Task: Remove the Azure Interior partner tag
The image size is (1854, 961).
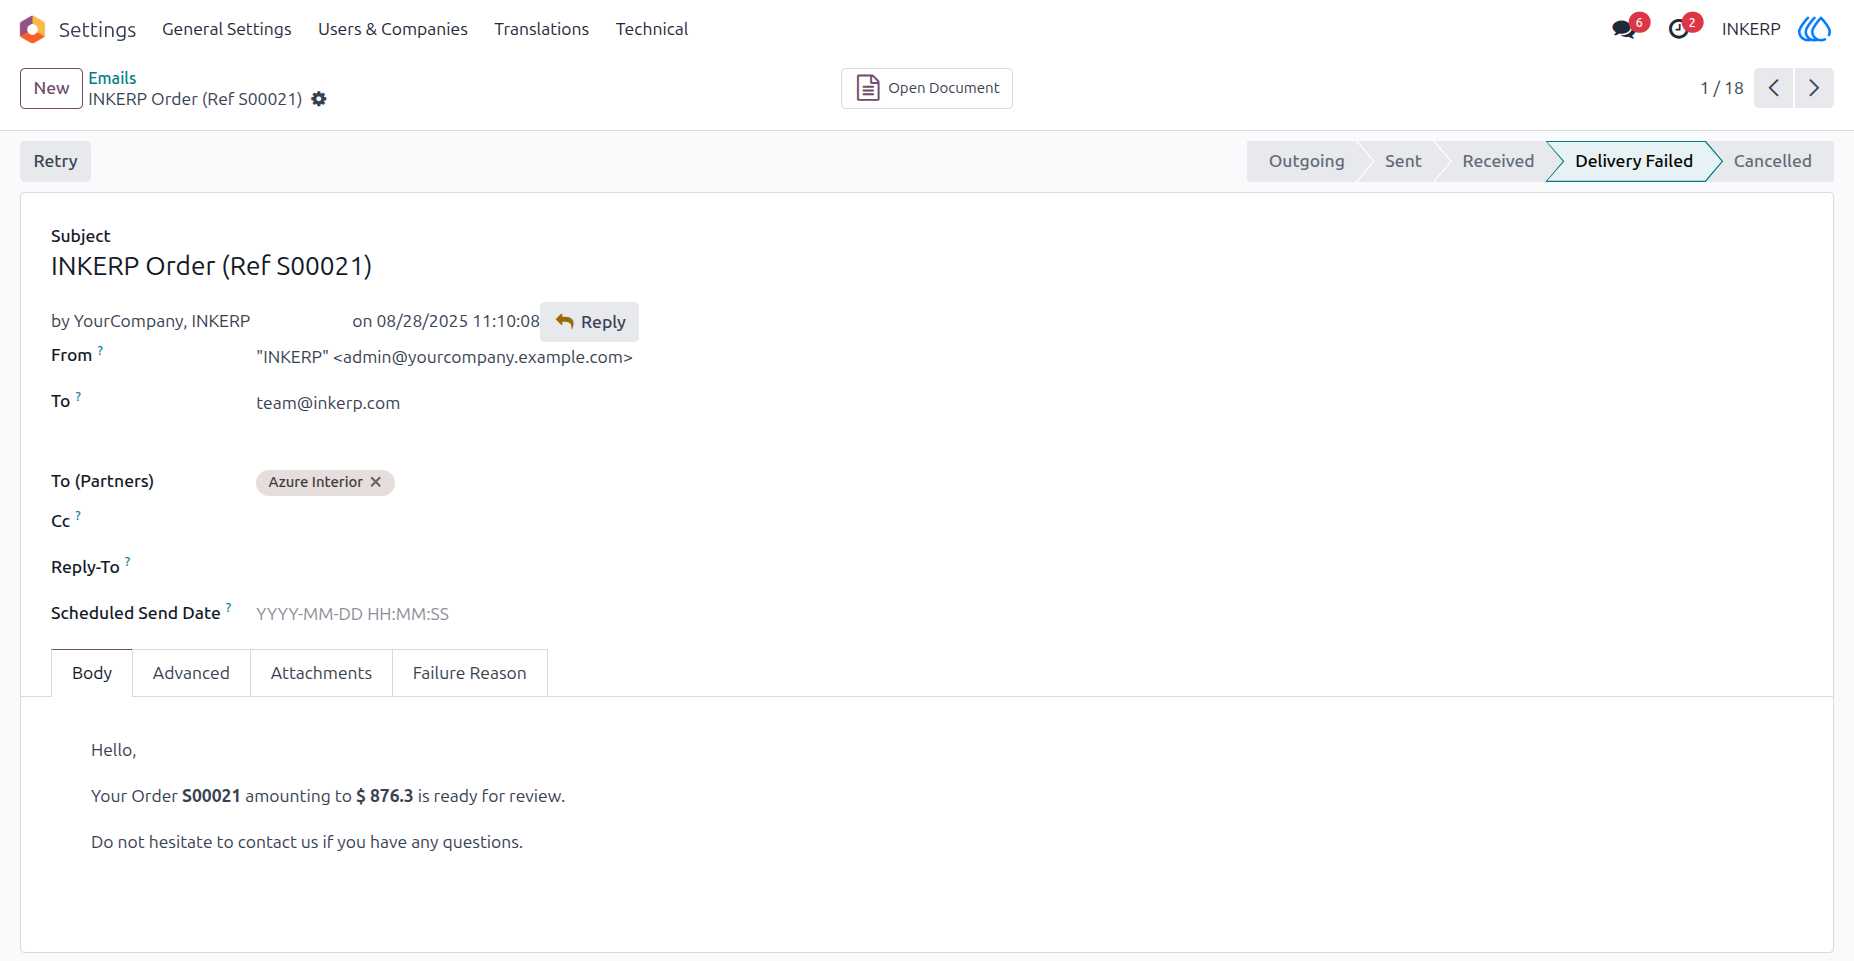Action: tap(376, 482)
